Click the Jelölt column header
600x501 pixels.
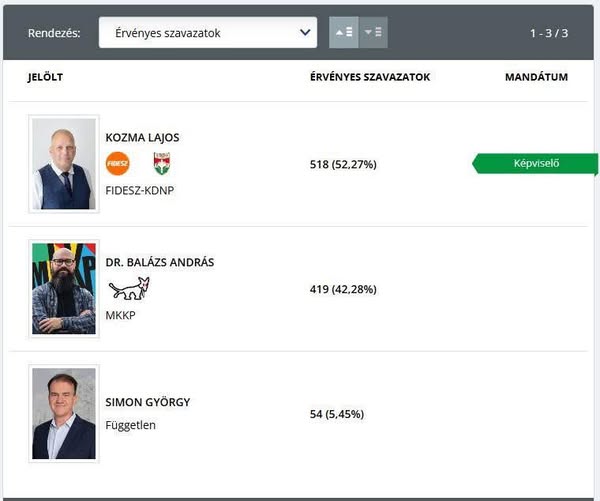pos(47,77)
